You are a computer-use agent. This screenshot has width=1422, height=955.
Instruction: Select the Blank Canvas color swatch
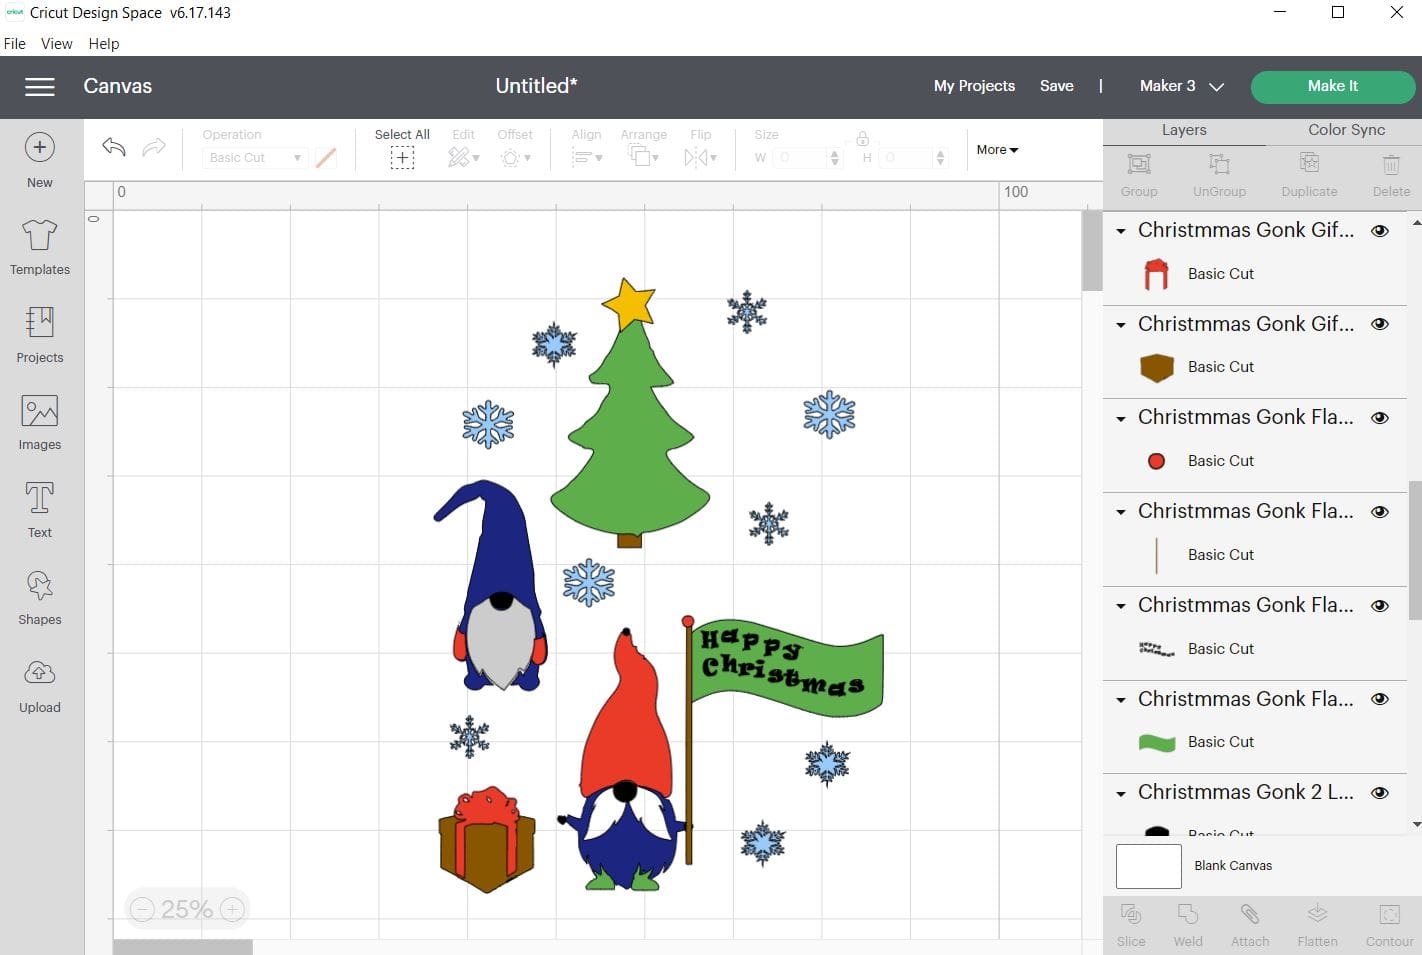click(x=1149, y=866)
